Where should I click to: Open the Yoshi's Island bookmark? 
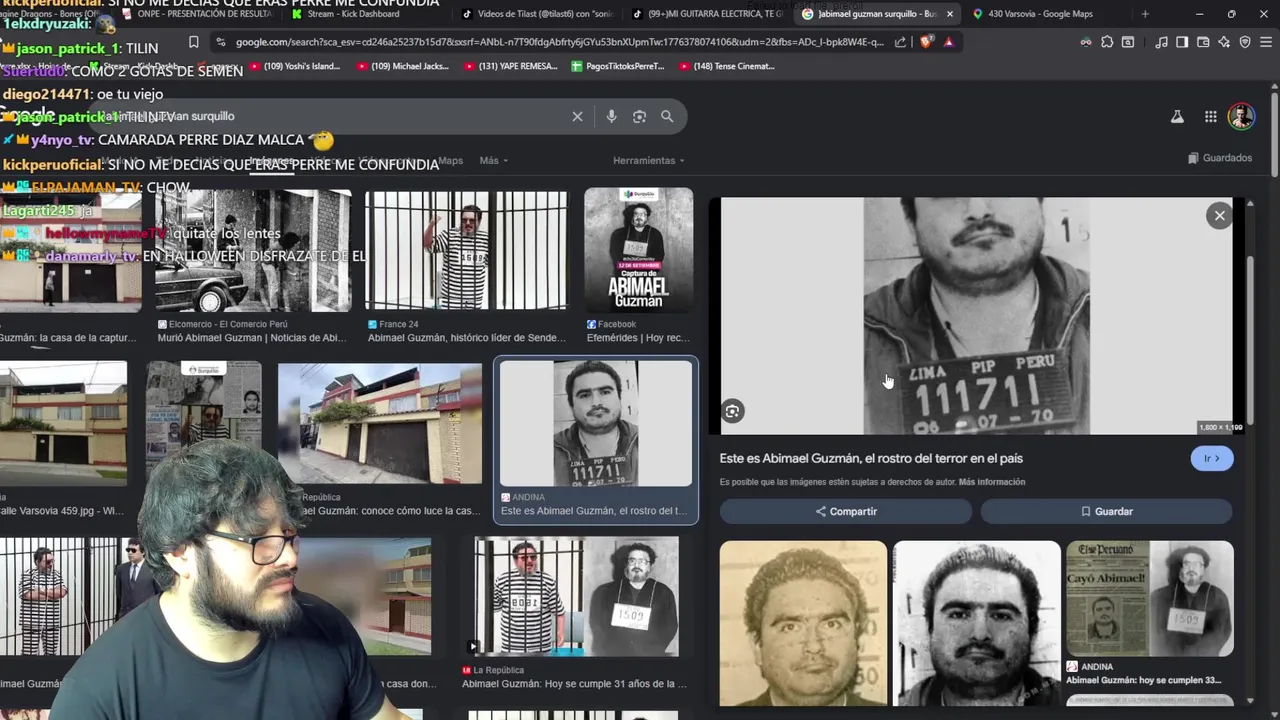pos(295,66)
